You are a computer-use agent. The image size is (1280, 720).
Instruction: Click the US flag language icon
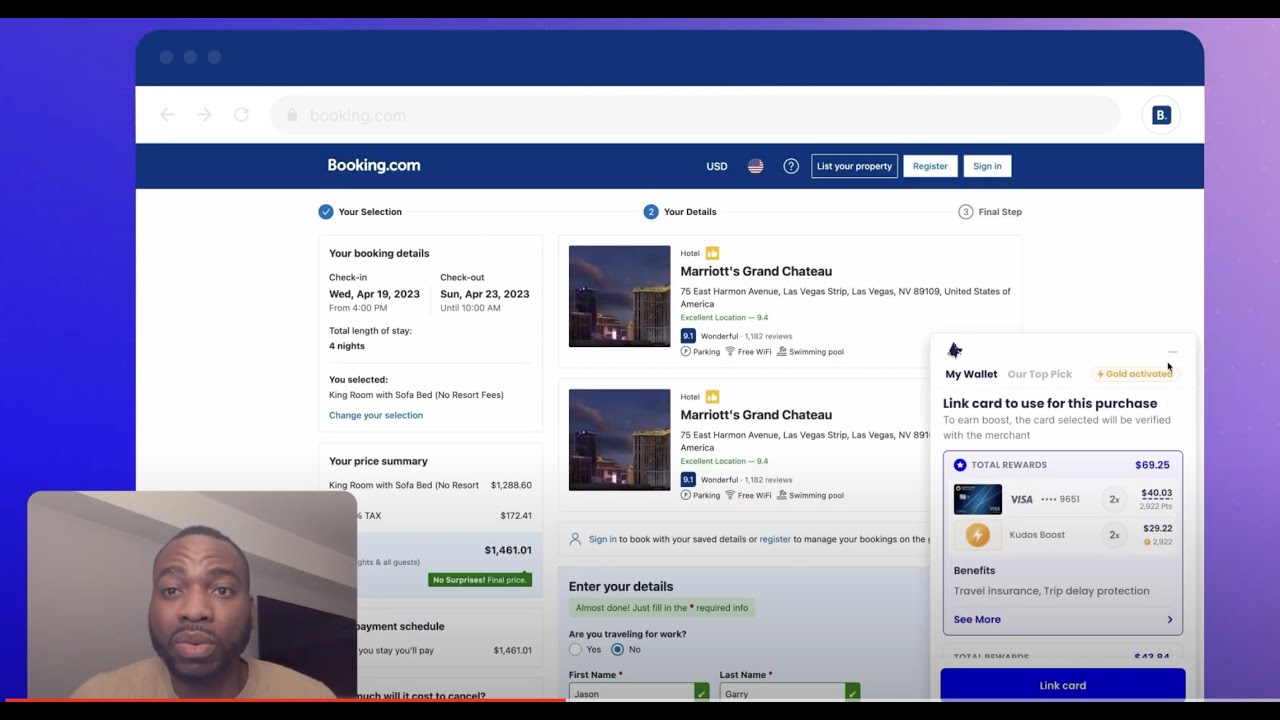tap(755, 166)
